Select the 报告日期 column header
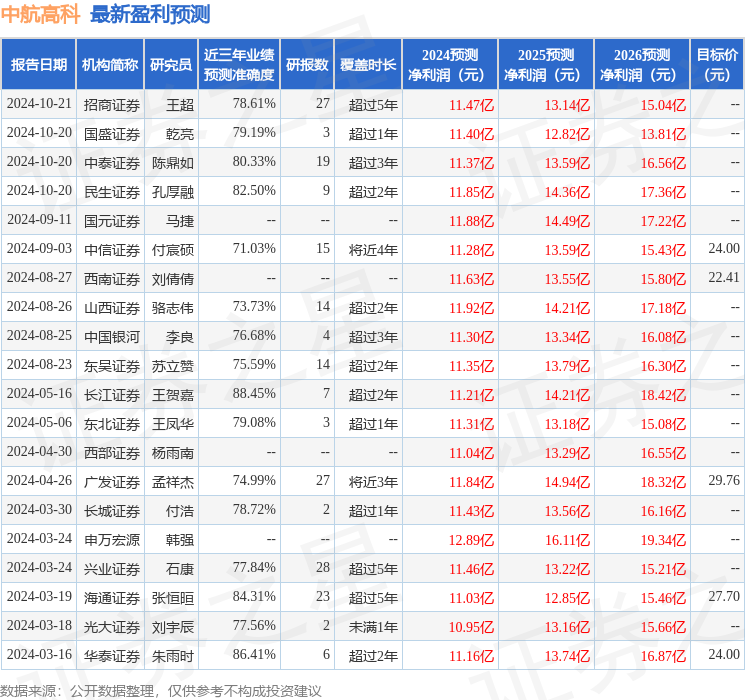The width and height of the screenshot is (745, 700). 38,65
